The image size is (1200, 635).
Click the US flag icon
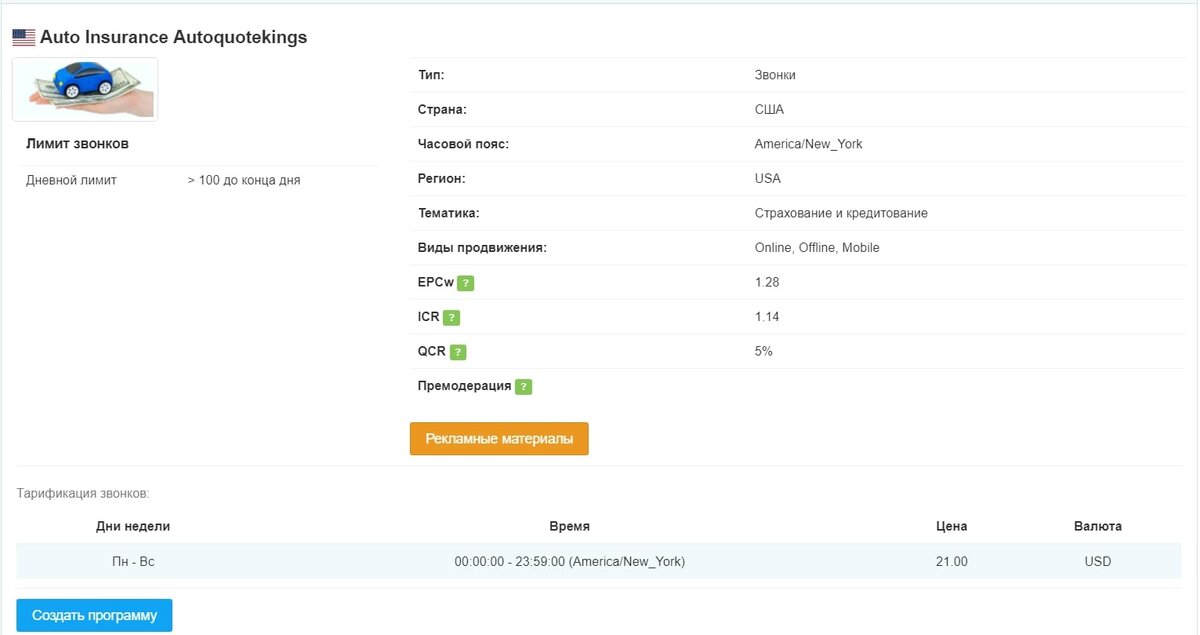(x=24, y=38)
